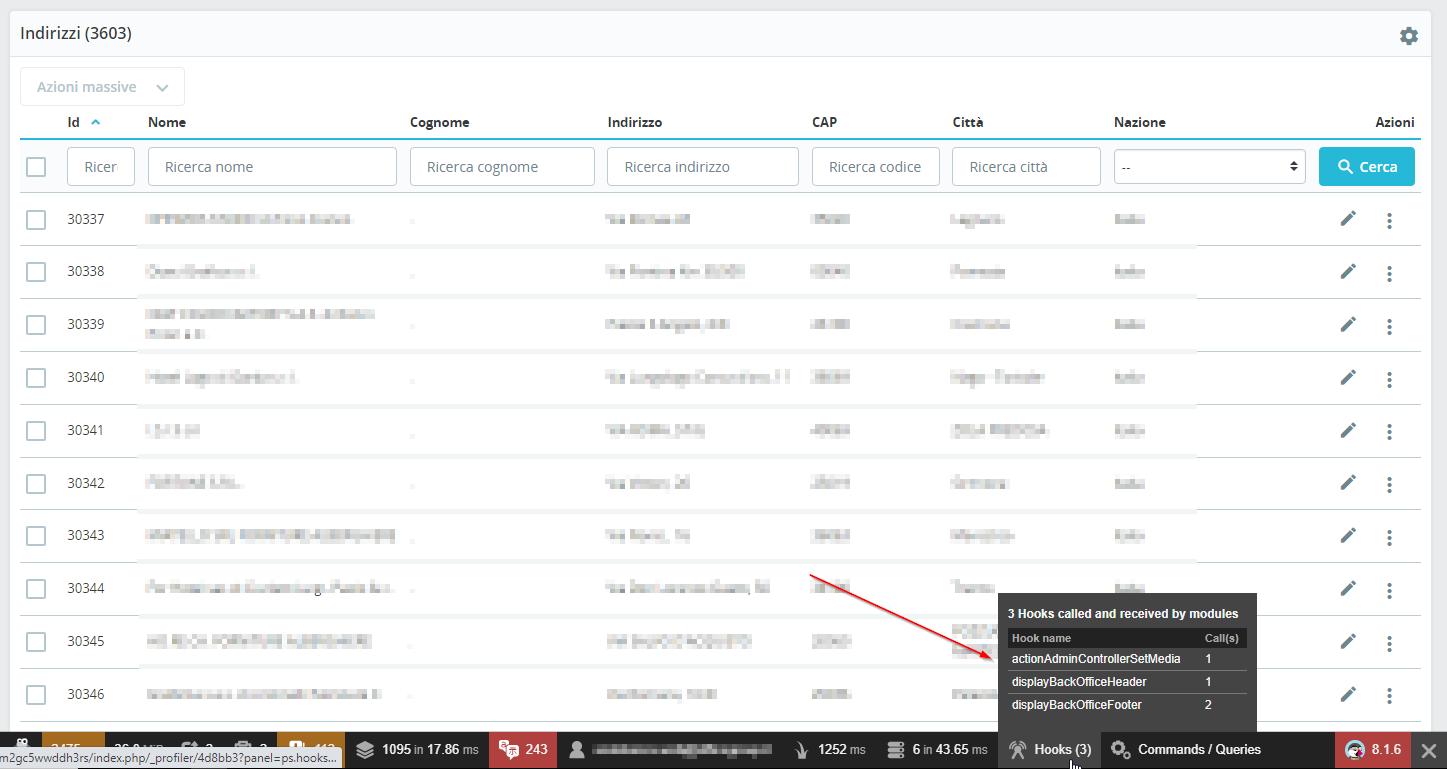Open more actions for row 30344
Image resolution: width=1447 pixels, height=769 pixels.
tap(1389, 590)
